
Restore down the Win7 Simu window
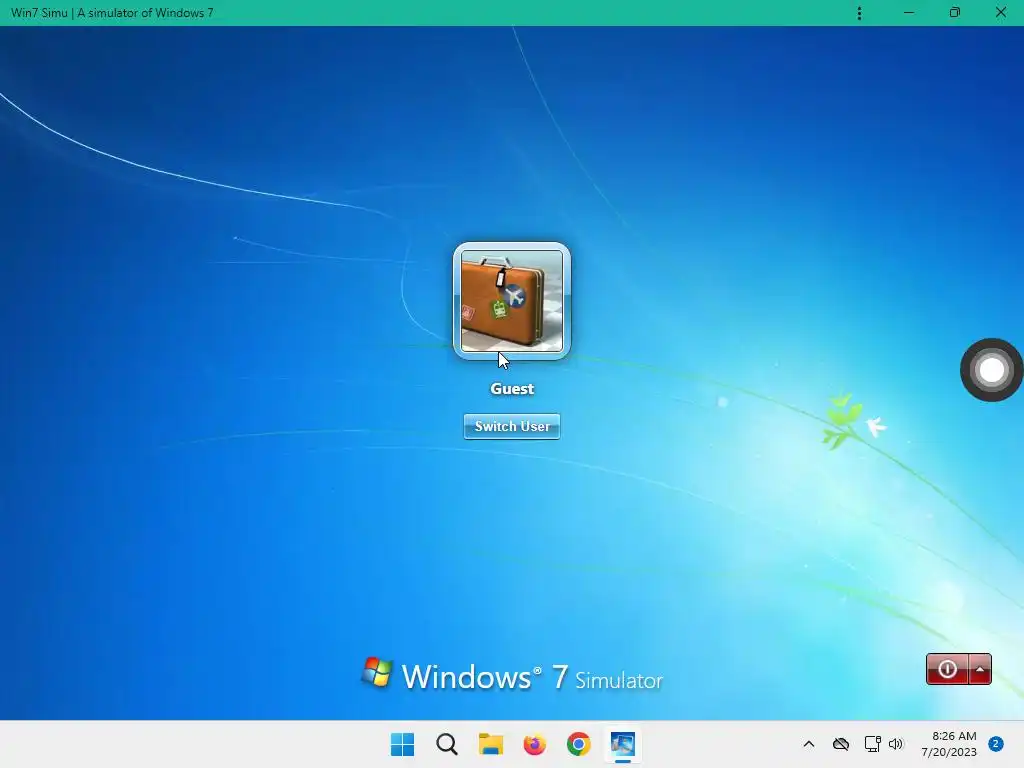(x=955, y=13)
